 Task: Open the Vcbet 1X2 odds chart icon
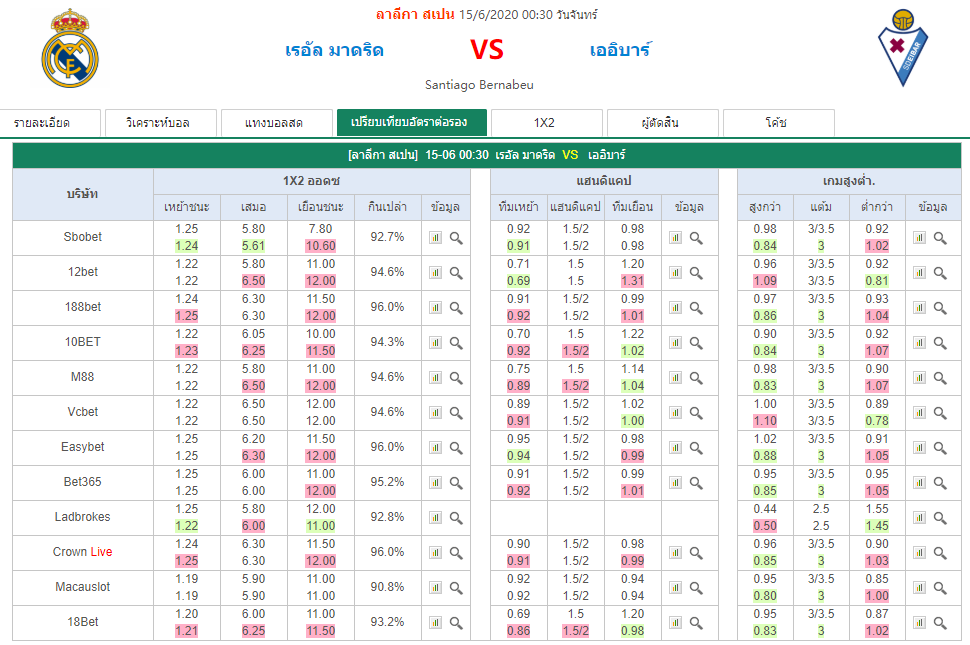point(436,412)
